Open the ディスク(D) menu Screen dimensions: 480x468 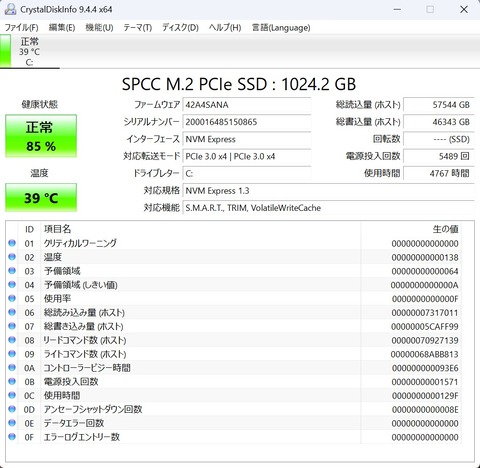pyautogui.click(x=180, y=27)
